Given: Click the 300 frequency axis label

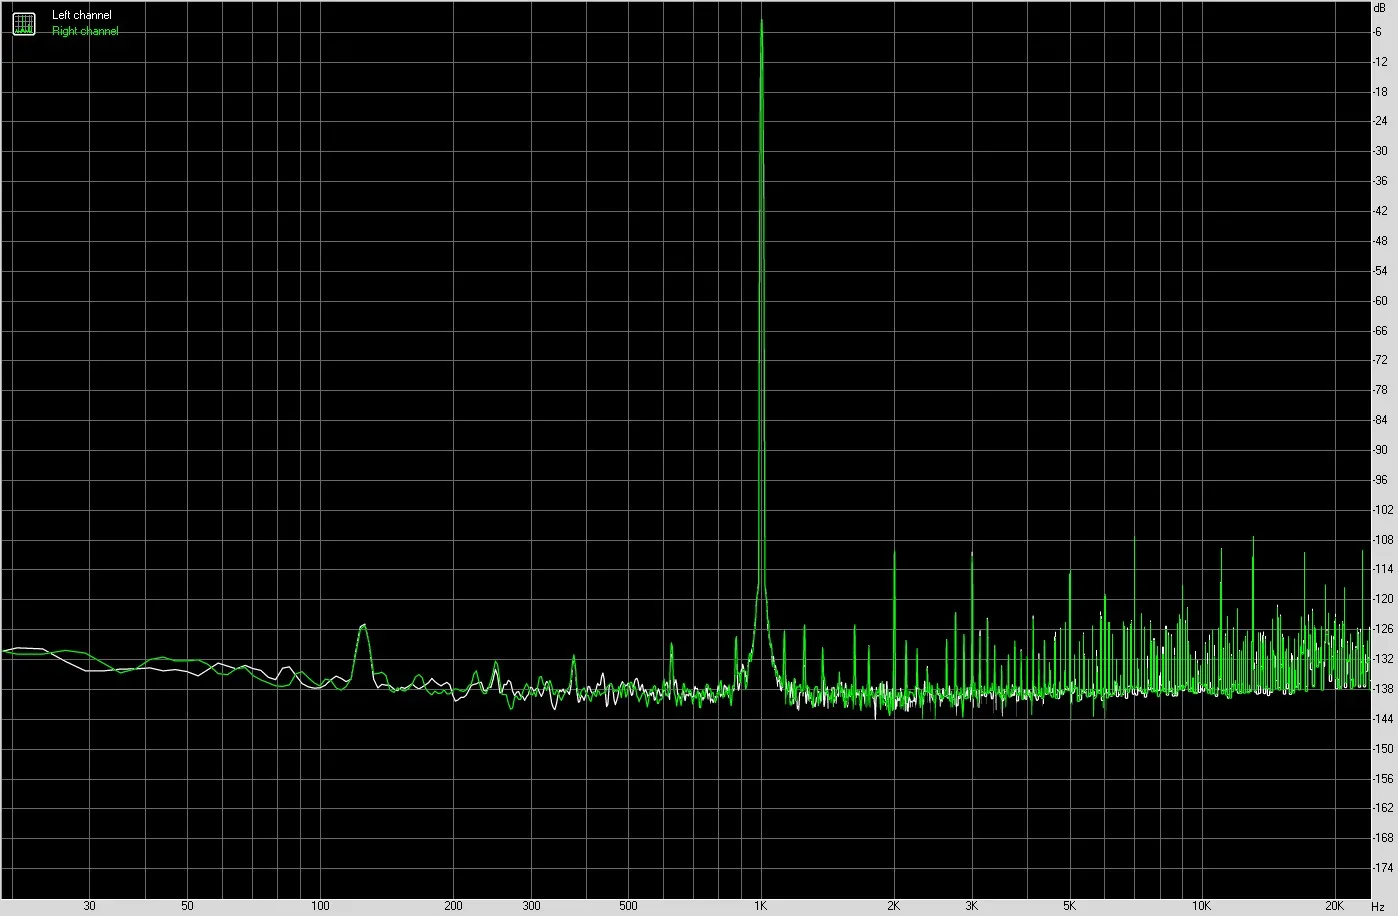Looking at the screenshot, I should pyautogui.click(x=531, y=906).
